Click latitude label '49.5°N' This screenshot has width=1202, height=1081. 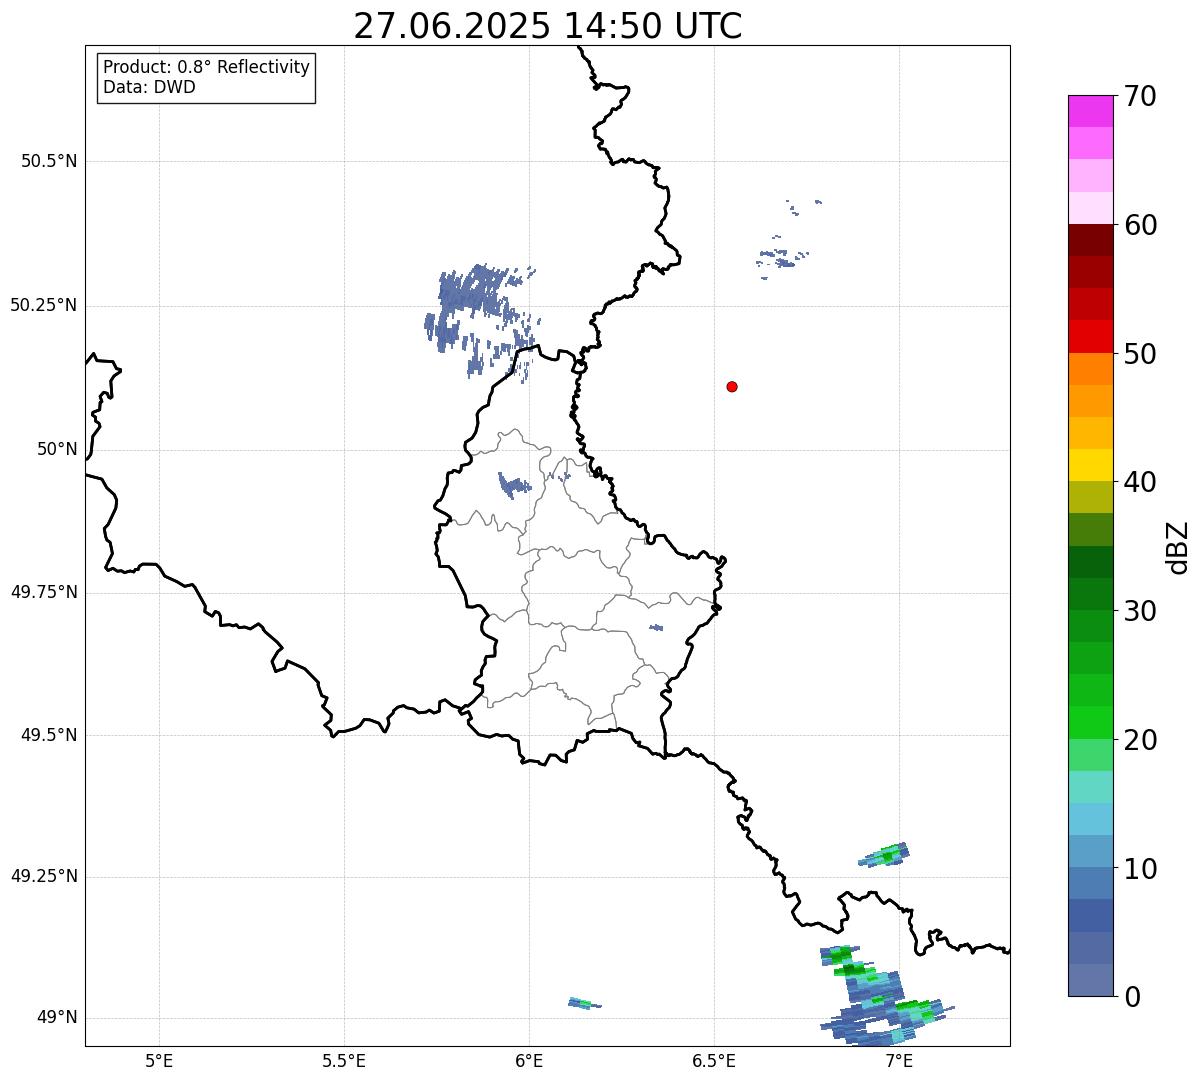tap(49, 735)
